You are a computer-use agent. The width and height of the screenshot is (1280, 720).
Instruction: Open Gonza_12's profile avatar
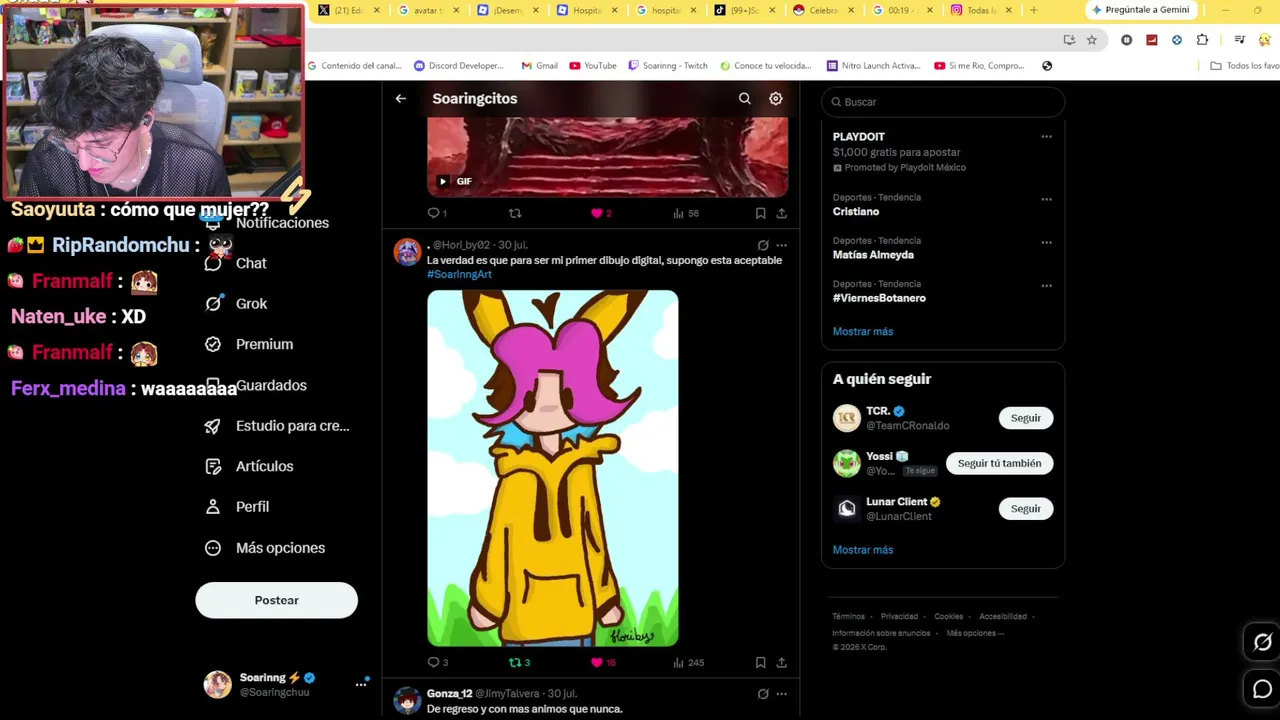pos(407,700)
